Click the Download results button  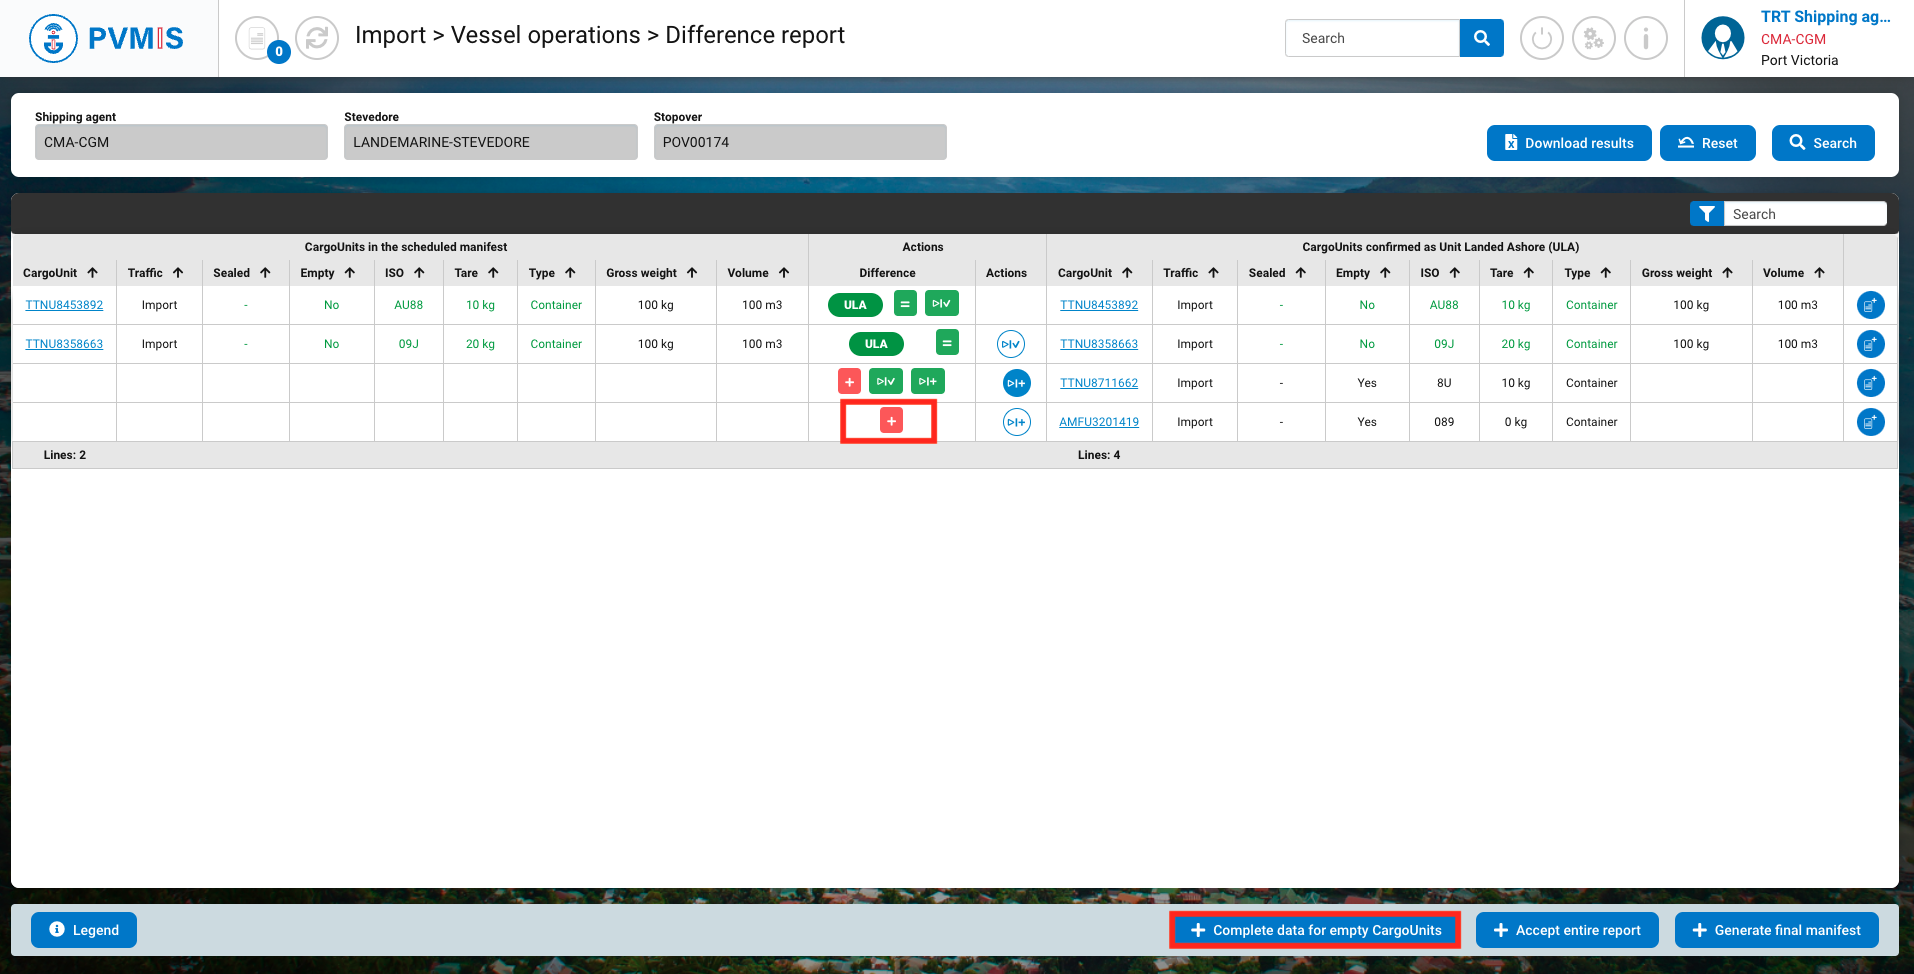(x=1568, y=143)
